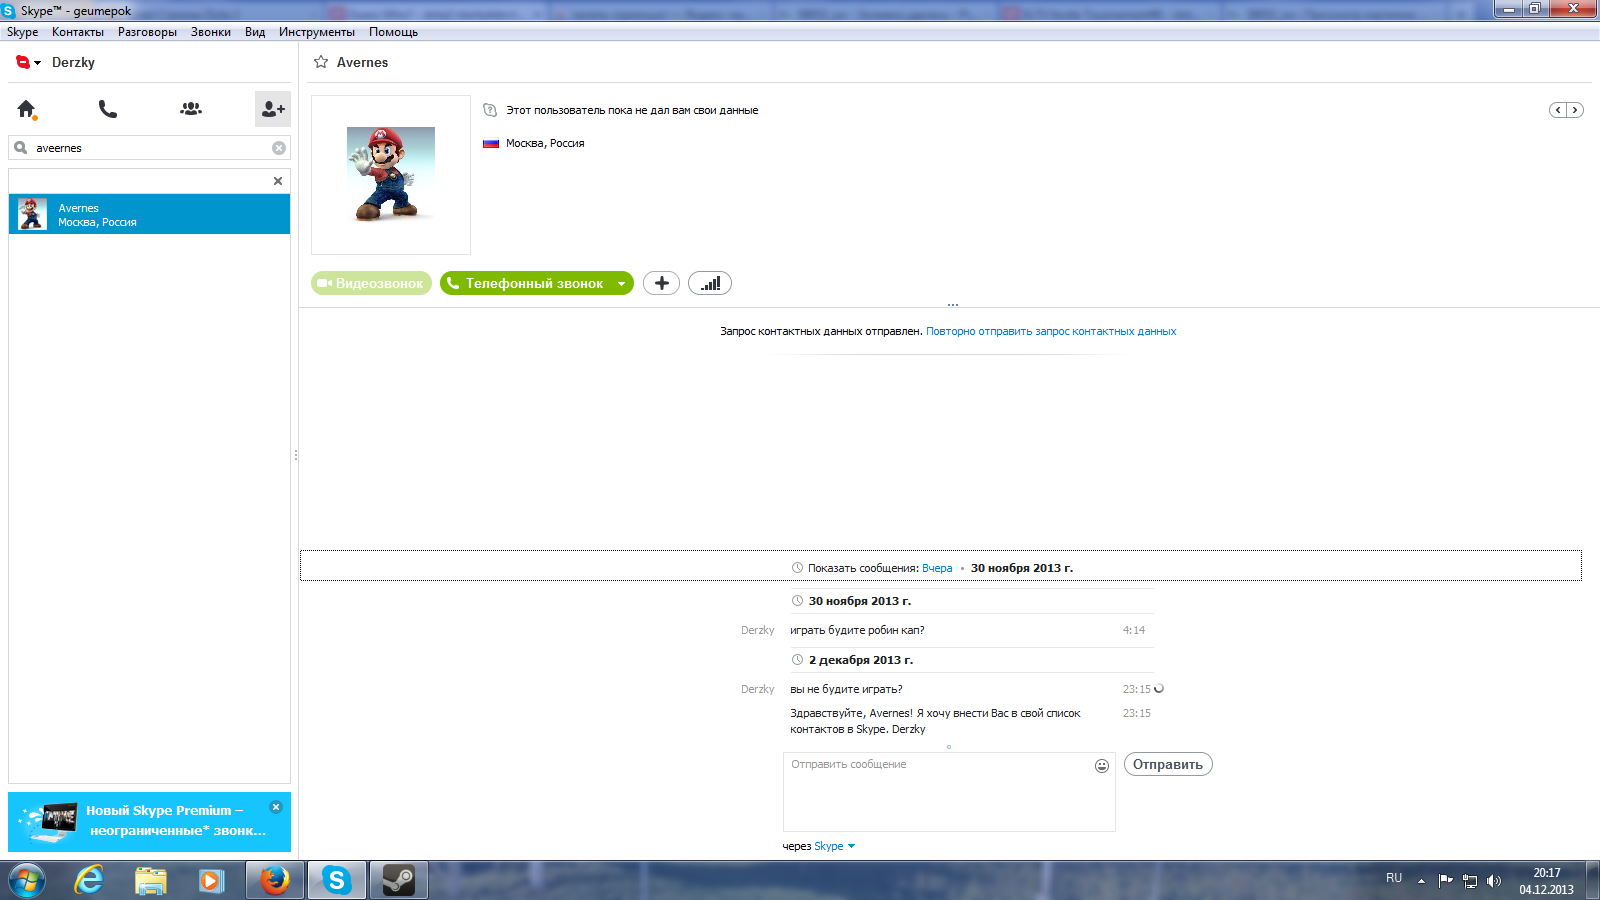
Task: Click message 'играть будите робин кап?'
Action: [x=857, y=630]
